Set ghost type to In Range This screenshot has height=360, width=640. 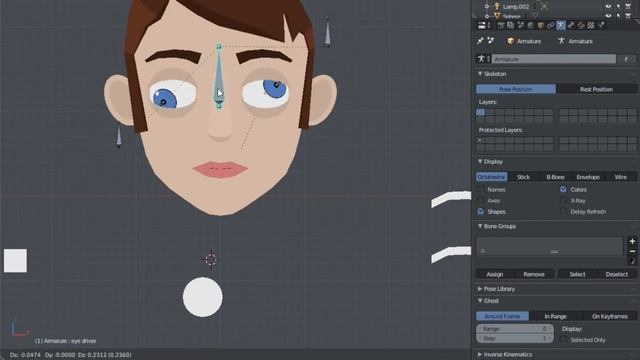pos(556,316)
